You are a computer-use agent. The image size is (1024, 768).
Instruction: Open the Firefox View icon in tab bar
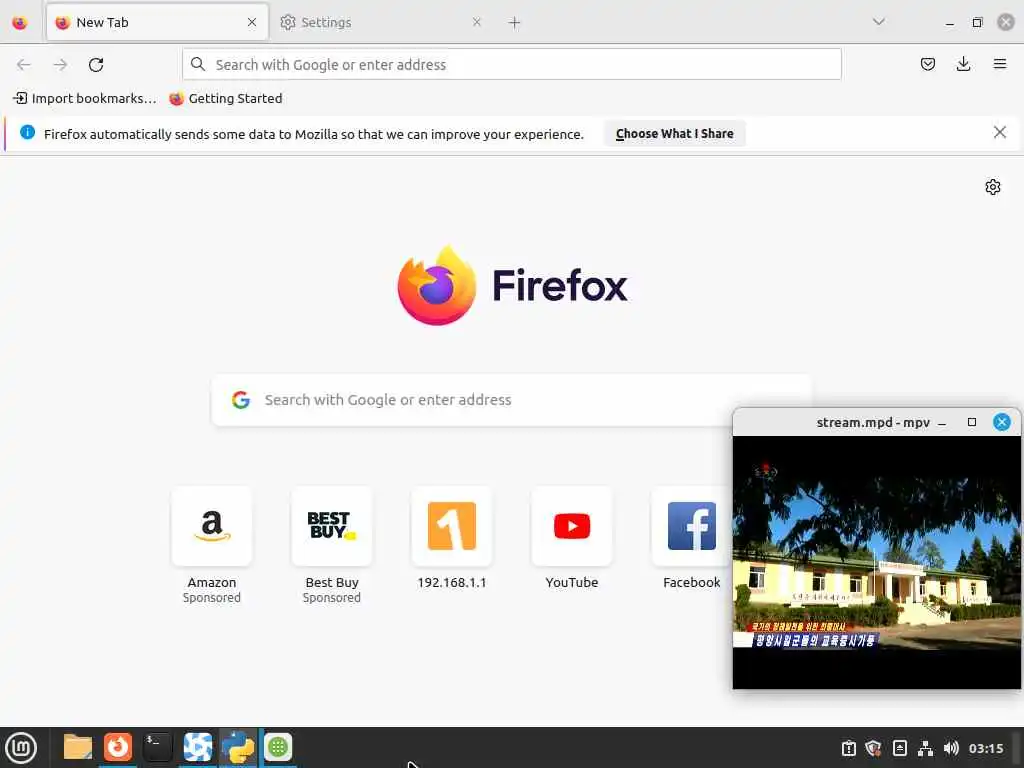tap(20, 23)
